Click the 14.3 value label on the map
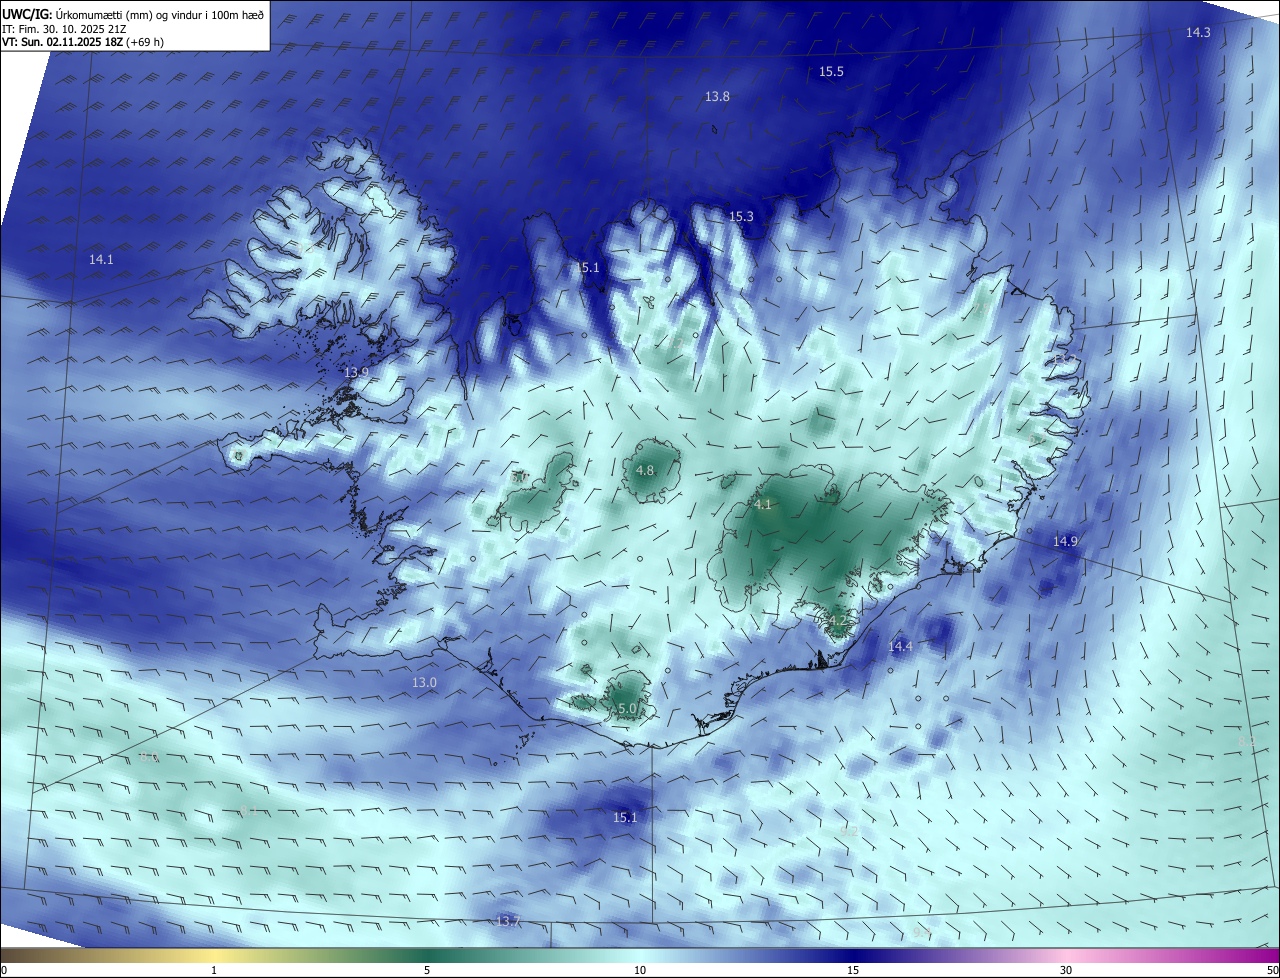 click(1198, 33)
